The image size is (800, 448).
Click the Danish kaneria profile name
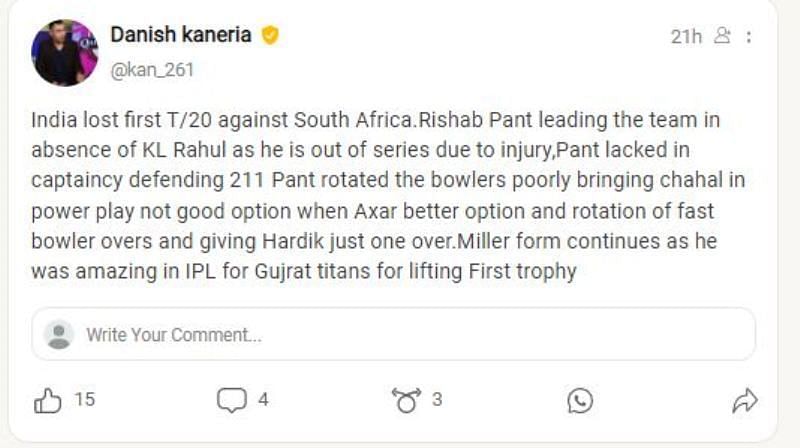click(x=182, y=36)
